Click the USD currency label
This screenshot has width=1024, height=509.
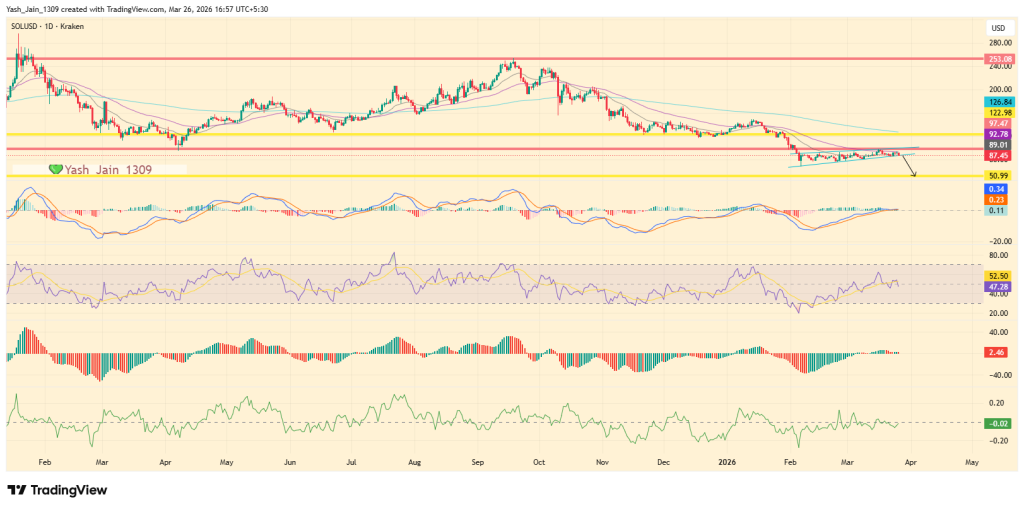click(997, 28)
